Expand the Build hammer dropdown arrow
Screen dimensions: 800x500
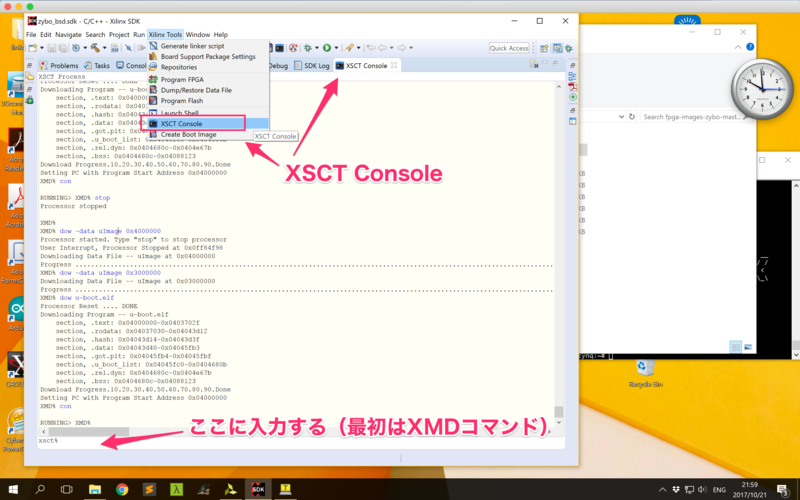tap(104, 48)
